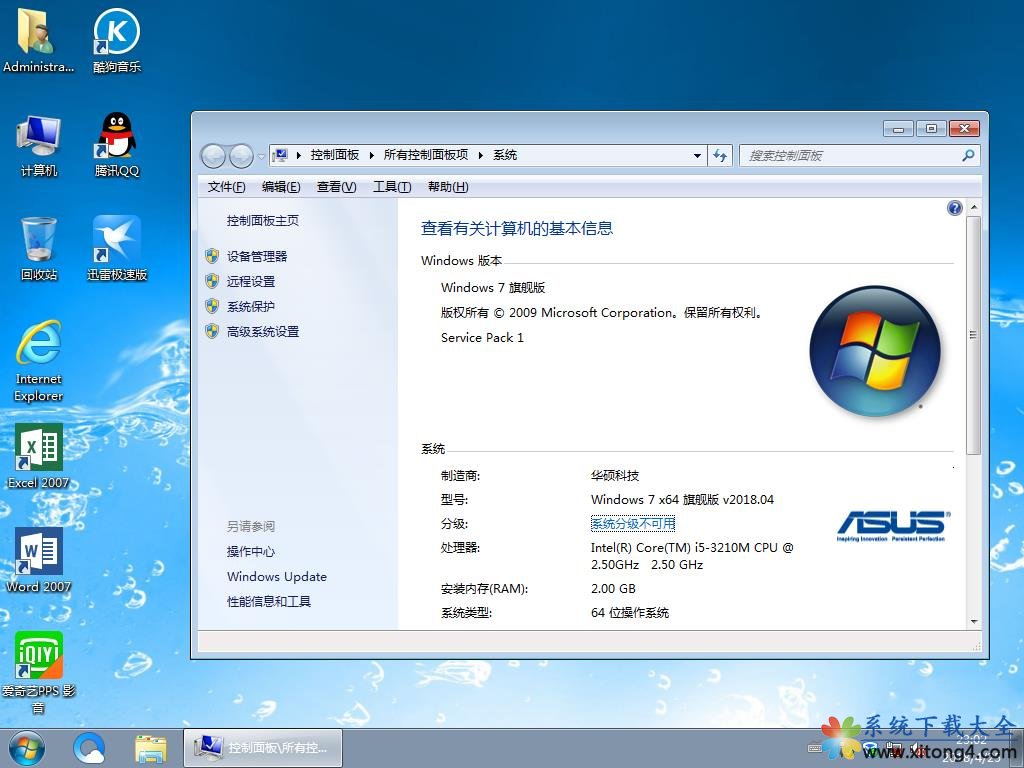1024x768 pixels.
Task: Expand breadcrumb arrow before 控制面板
Action: click(298, 155)
